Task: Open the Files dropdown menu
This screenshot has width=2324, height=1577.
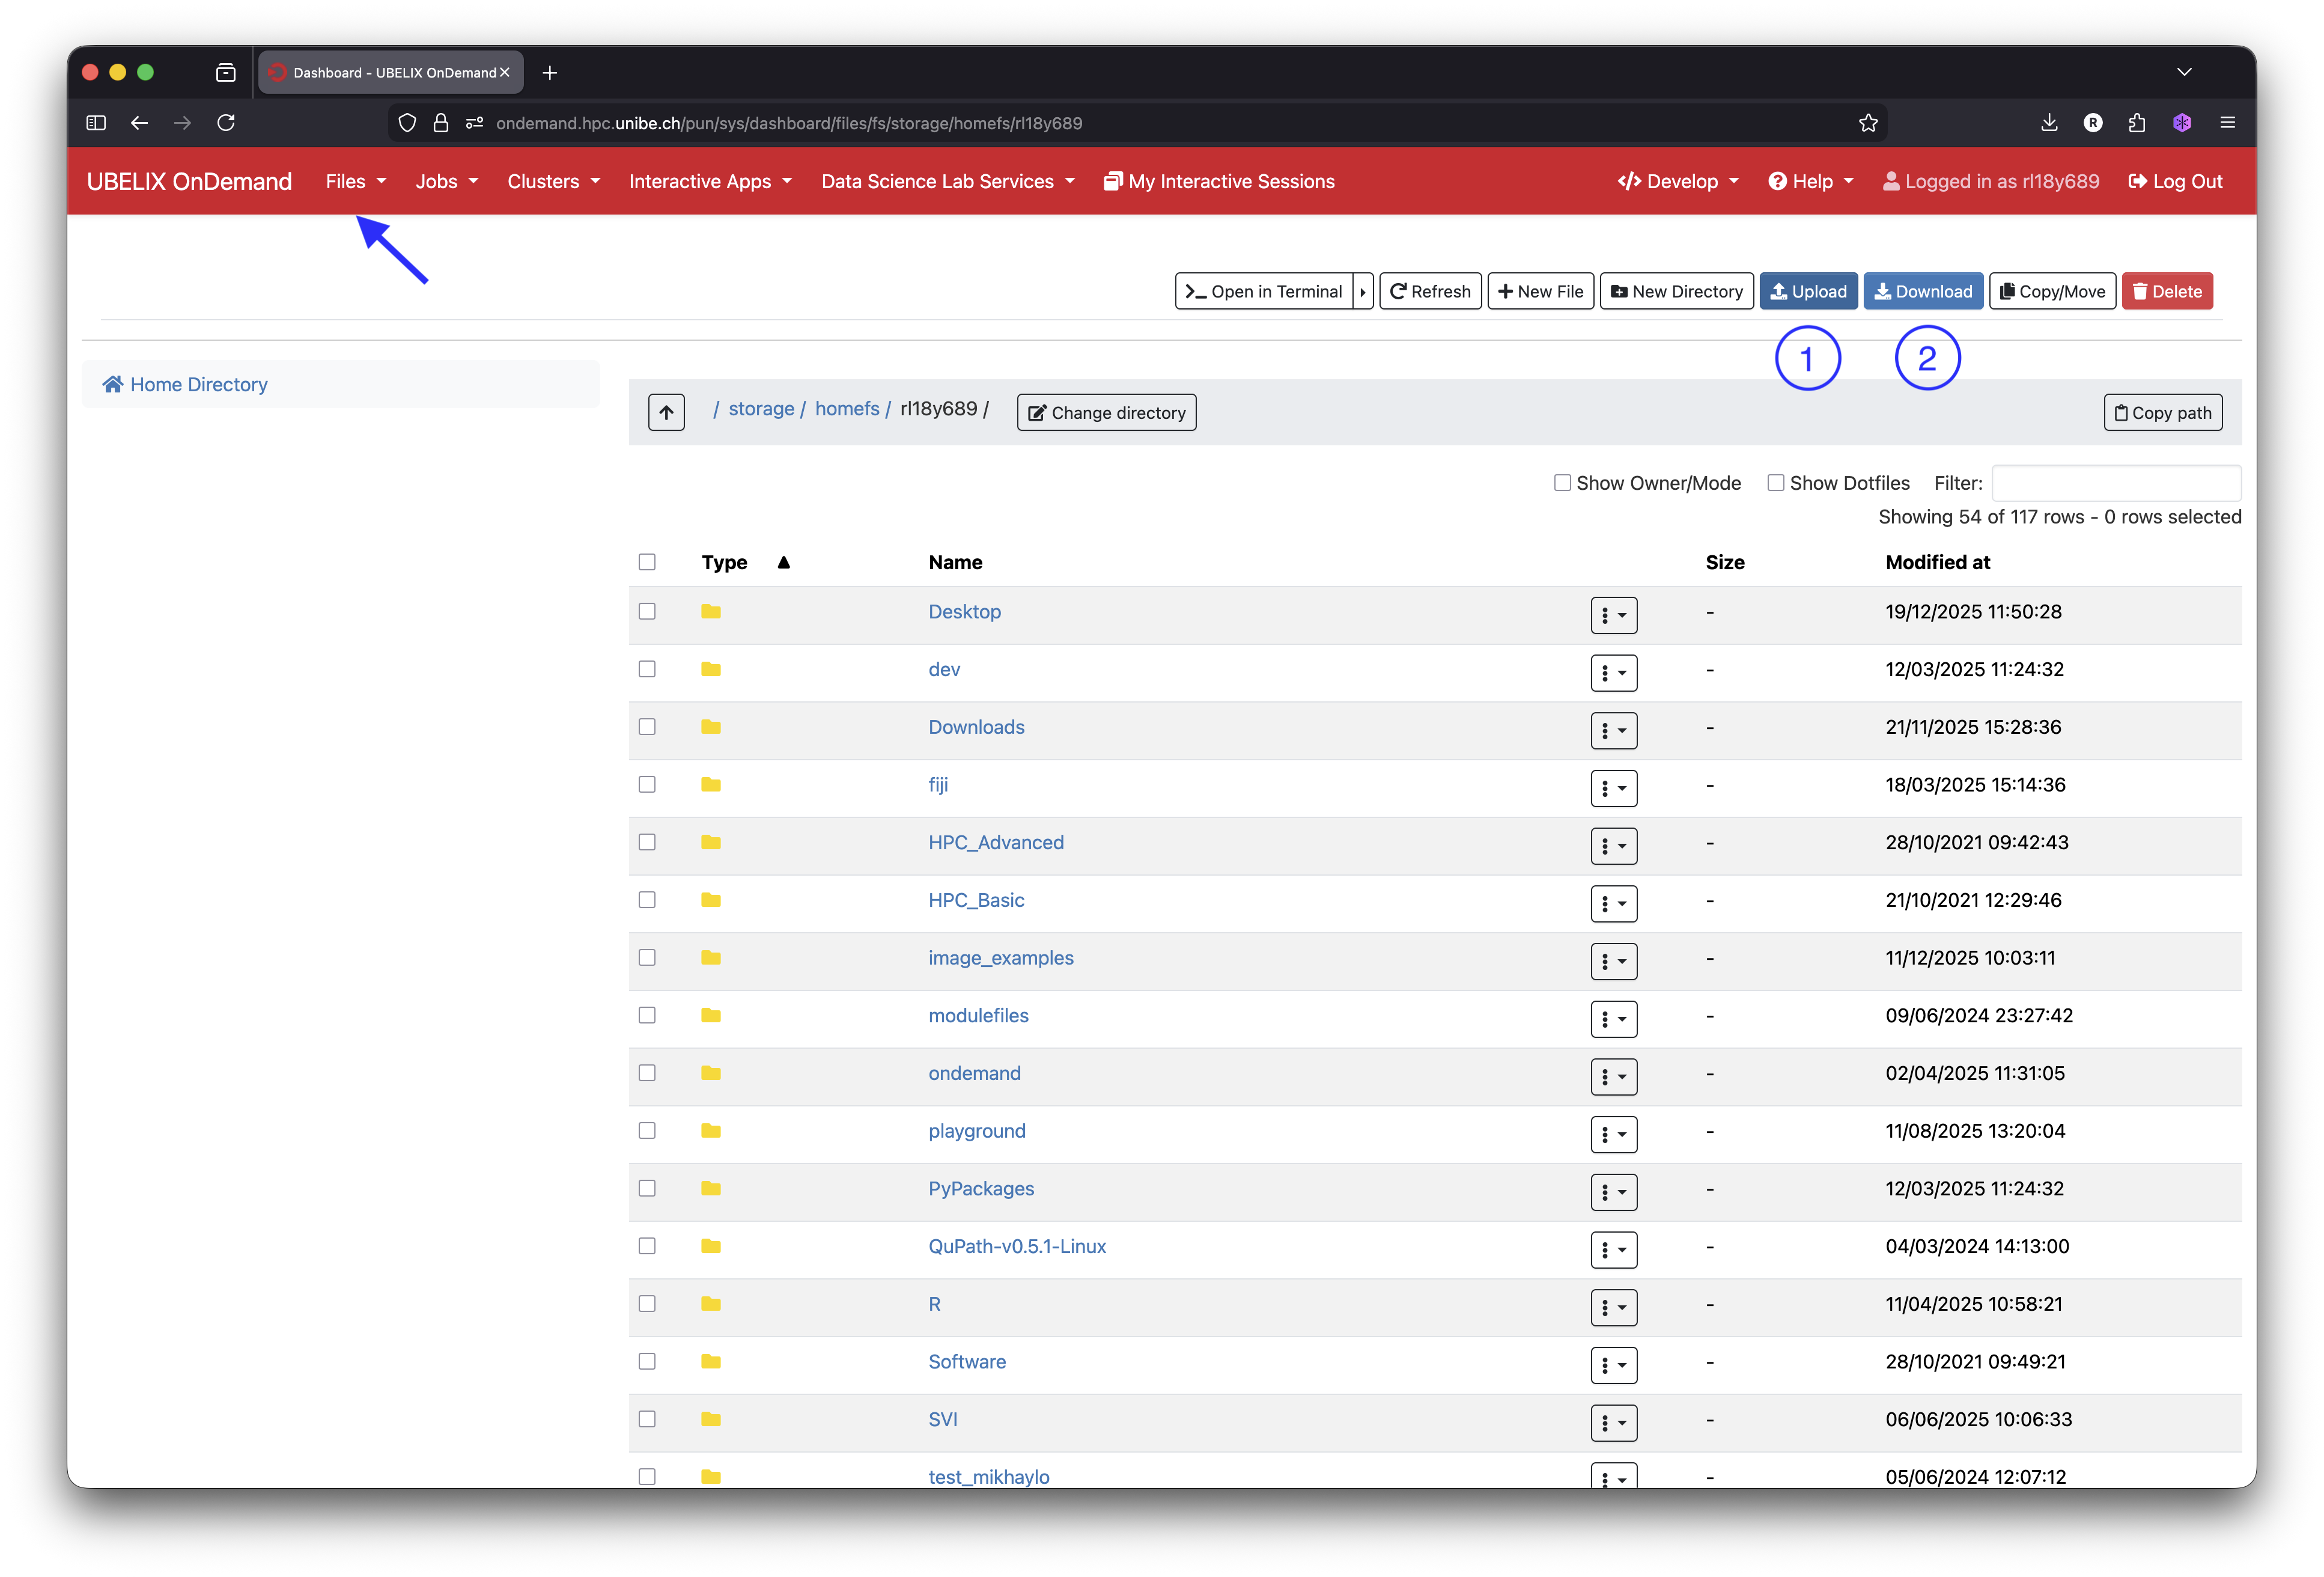Action: pyautogui.click(x=355, y=181)
